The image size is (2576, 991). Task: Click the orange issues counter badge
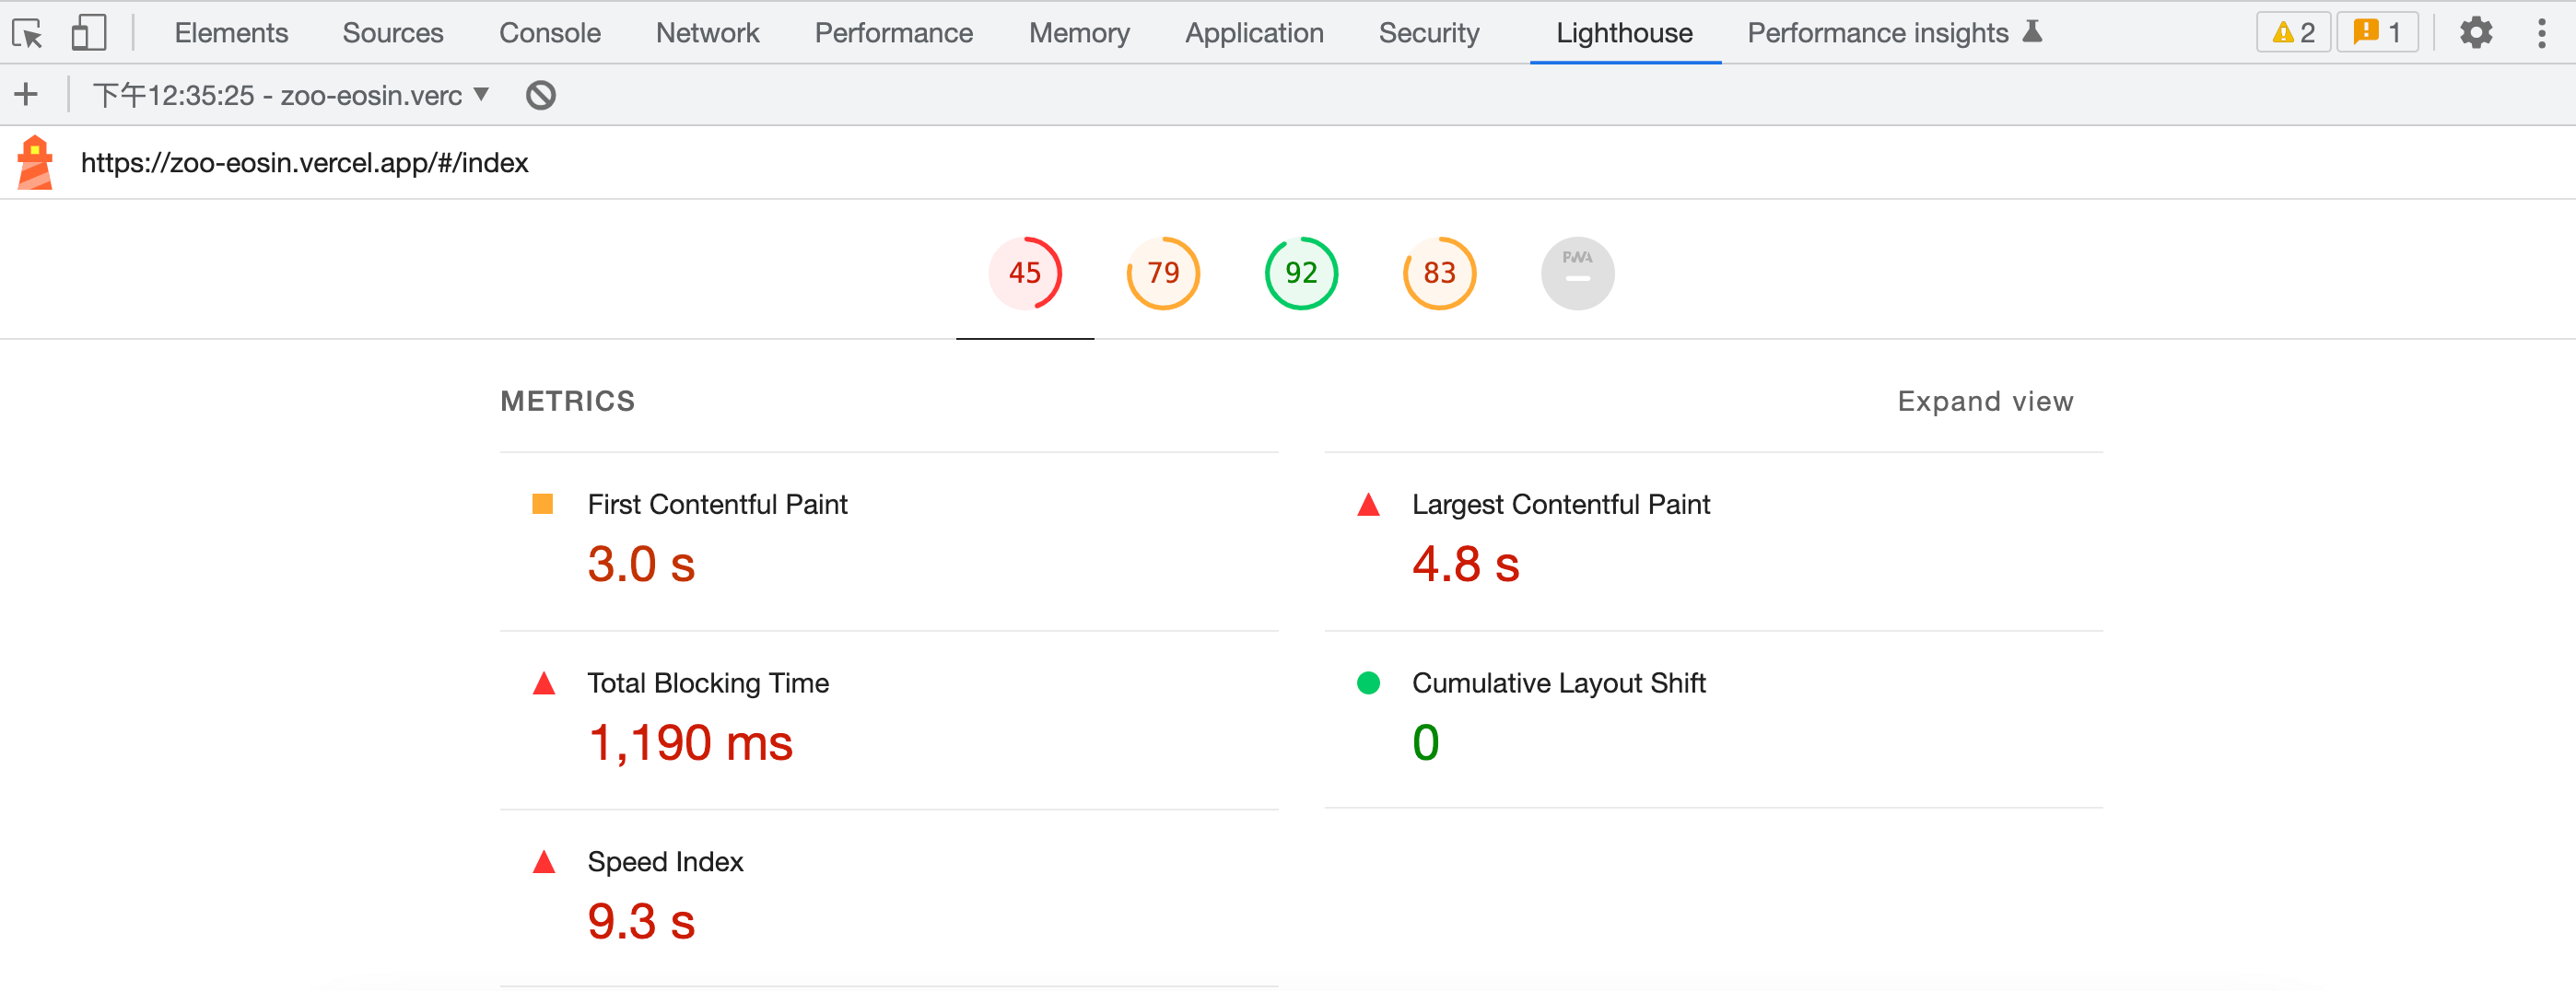point(2376,33)
